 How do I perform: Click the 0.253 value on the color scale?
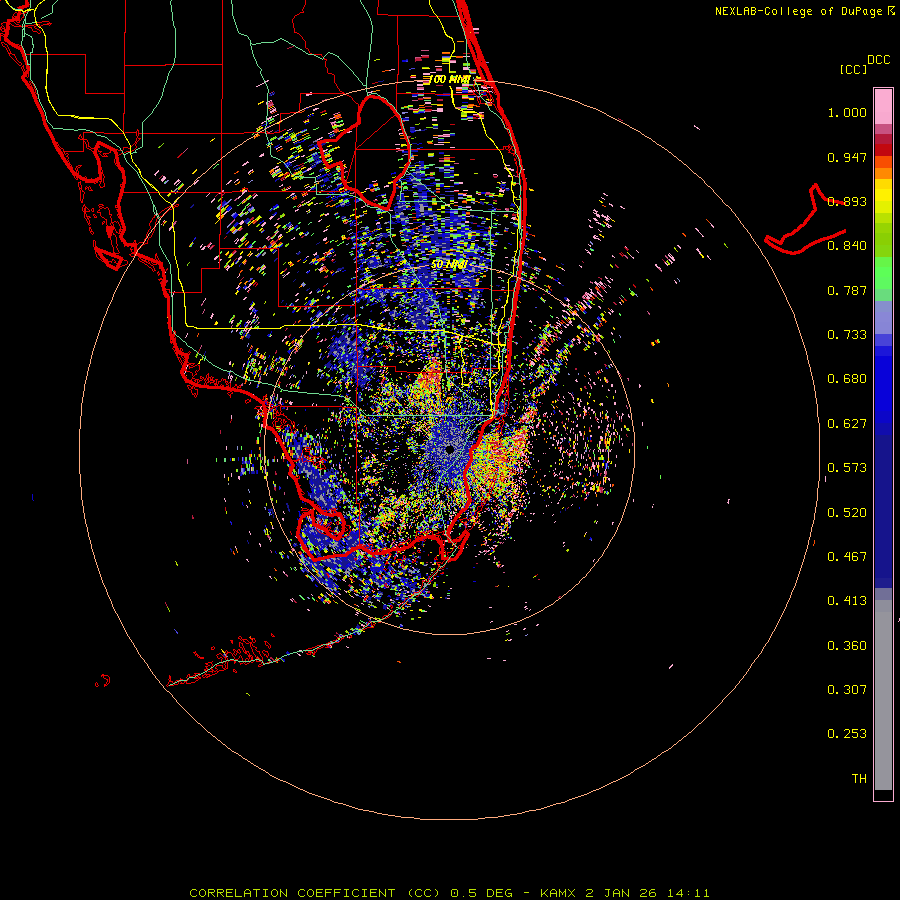tap(847, 734)
